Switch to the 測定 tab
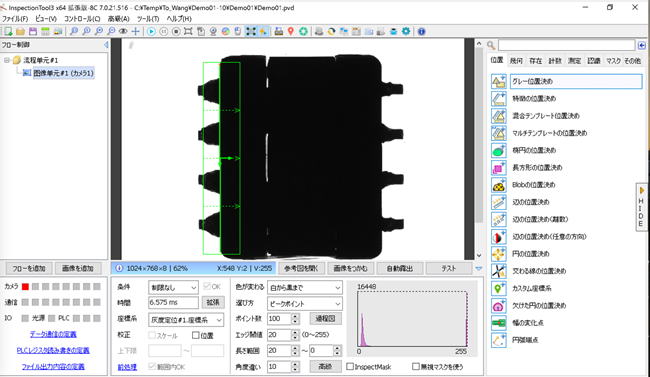650x377 pixels. [x=574, y=61]
